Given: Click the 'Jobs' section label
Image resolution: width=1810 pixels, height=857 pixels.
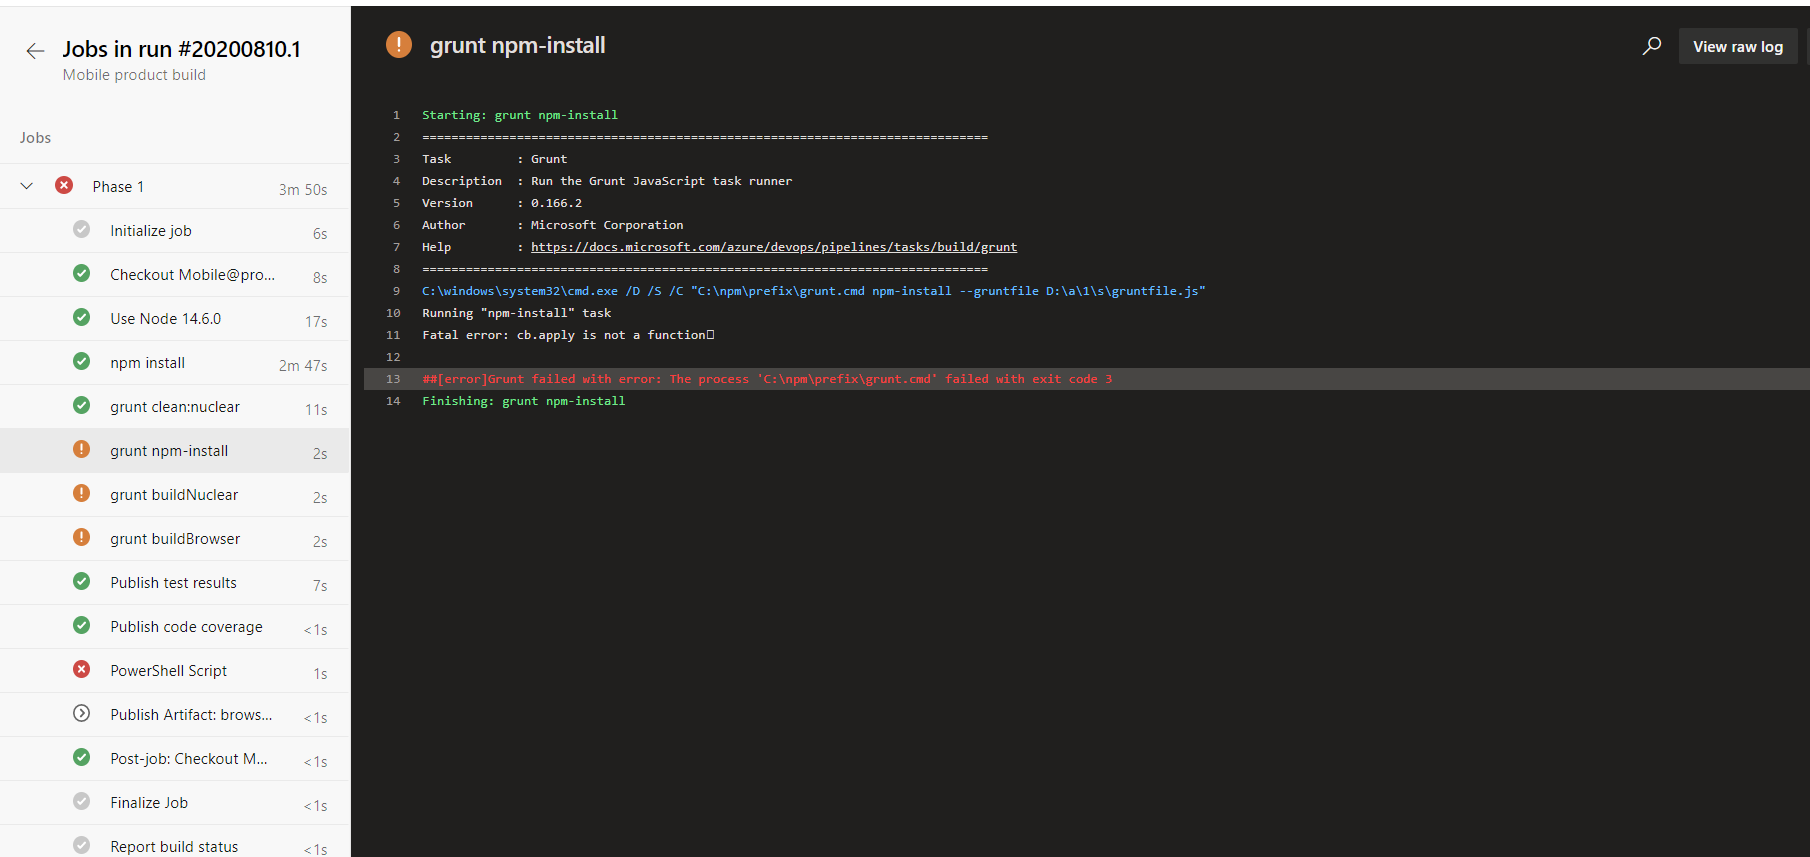Looking at the screenshot, I should (35, 138).
